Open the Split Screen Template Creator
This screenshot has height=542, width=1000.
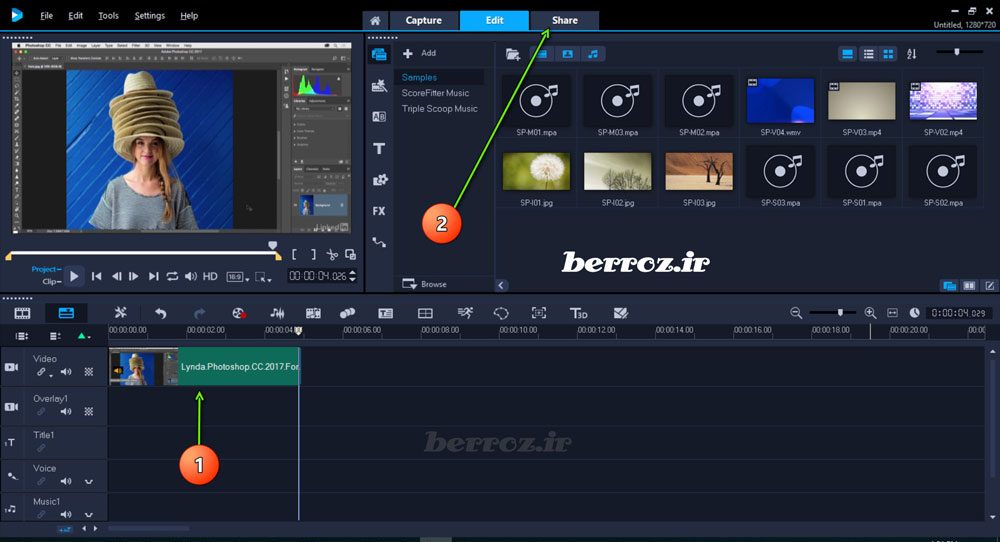coord(621,313)
